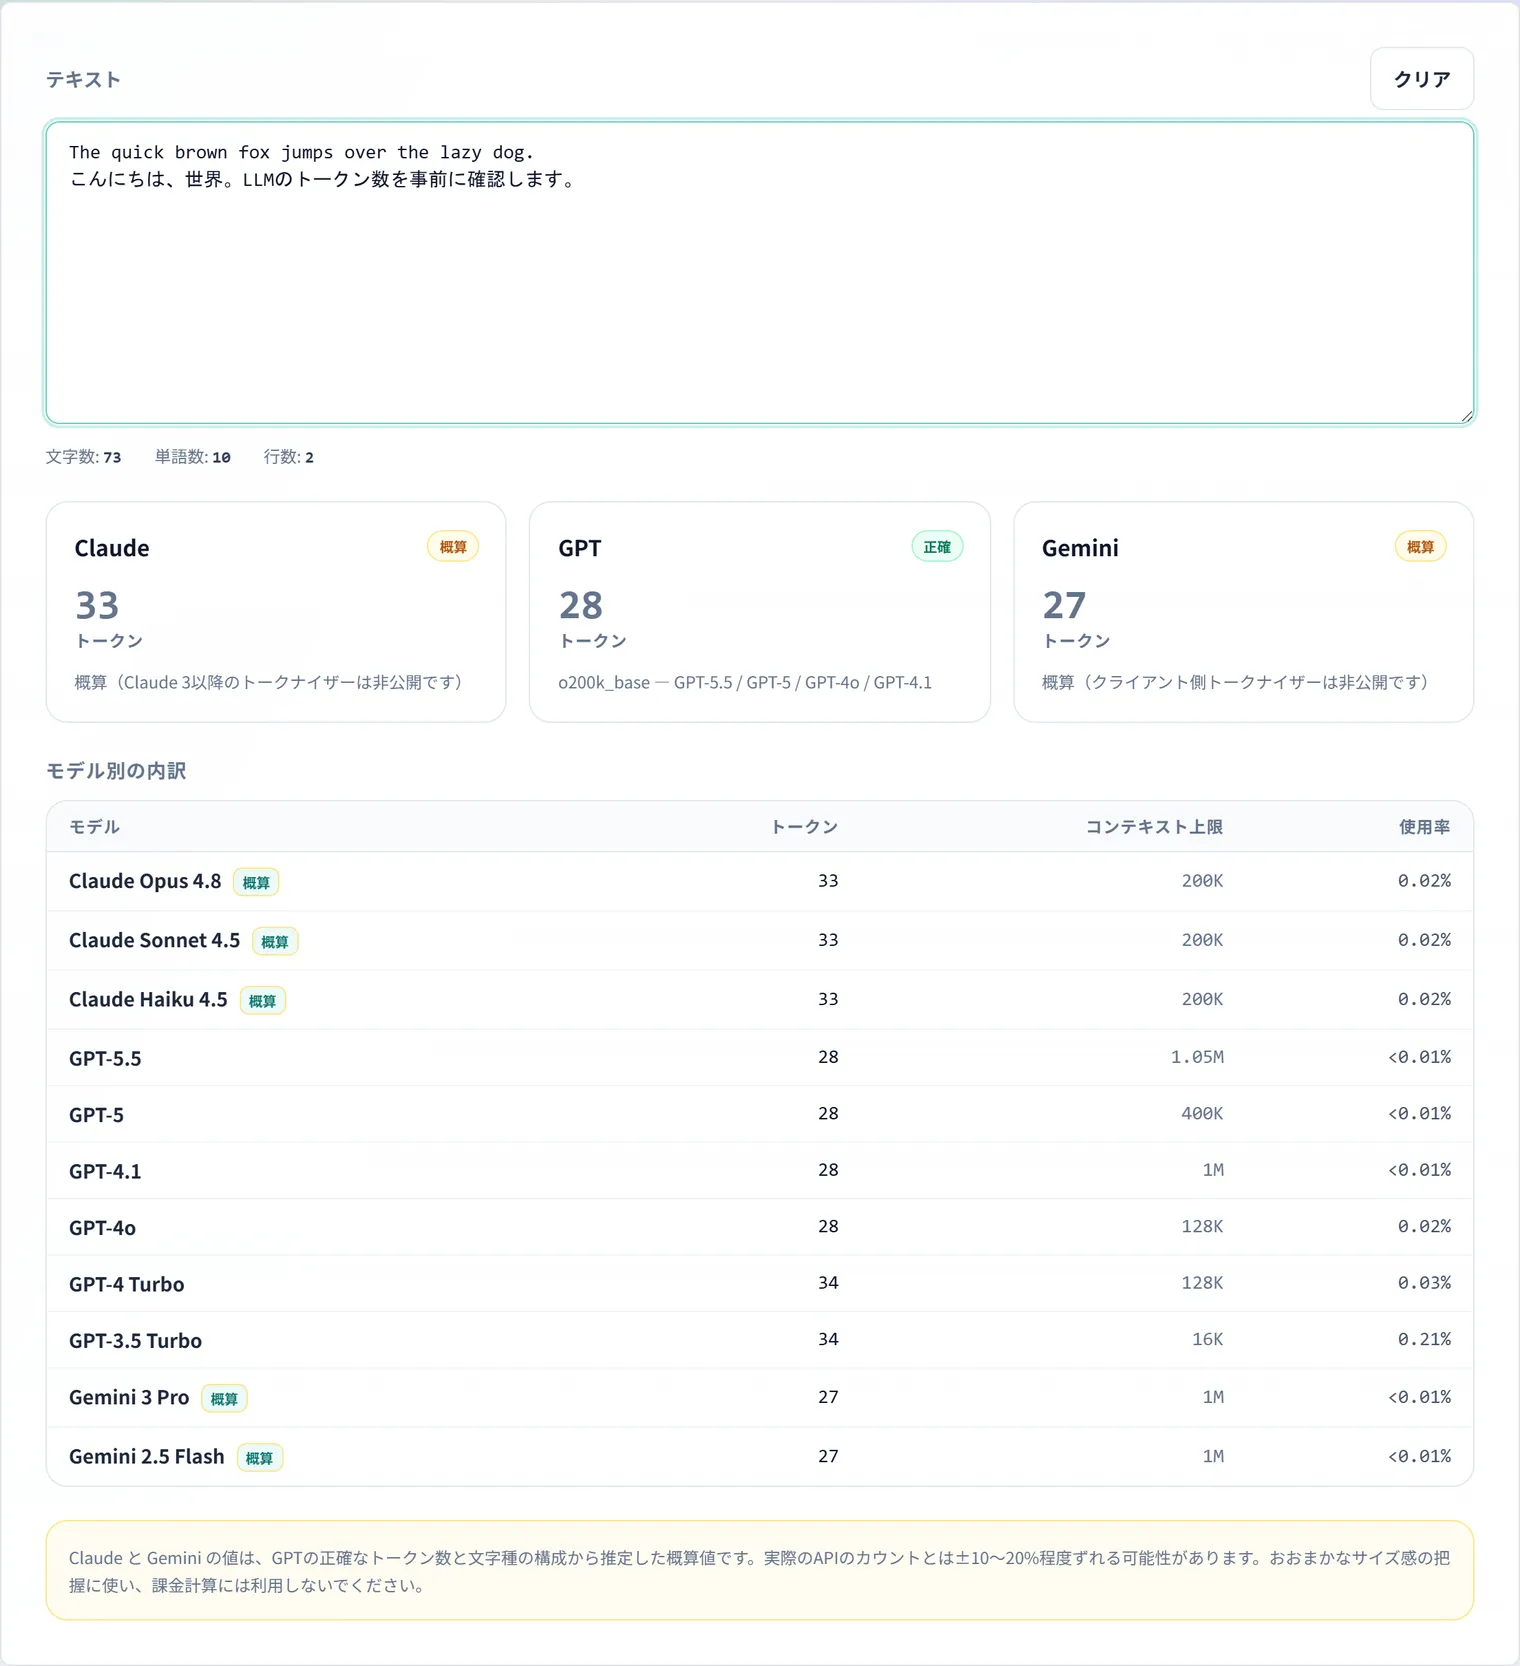
Task: Click the 概算 badge beside Gemini 3 Pro
Action: (224, 1398)
